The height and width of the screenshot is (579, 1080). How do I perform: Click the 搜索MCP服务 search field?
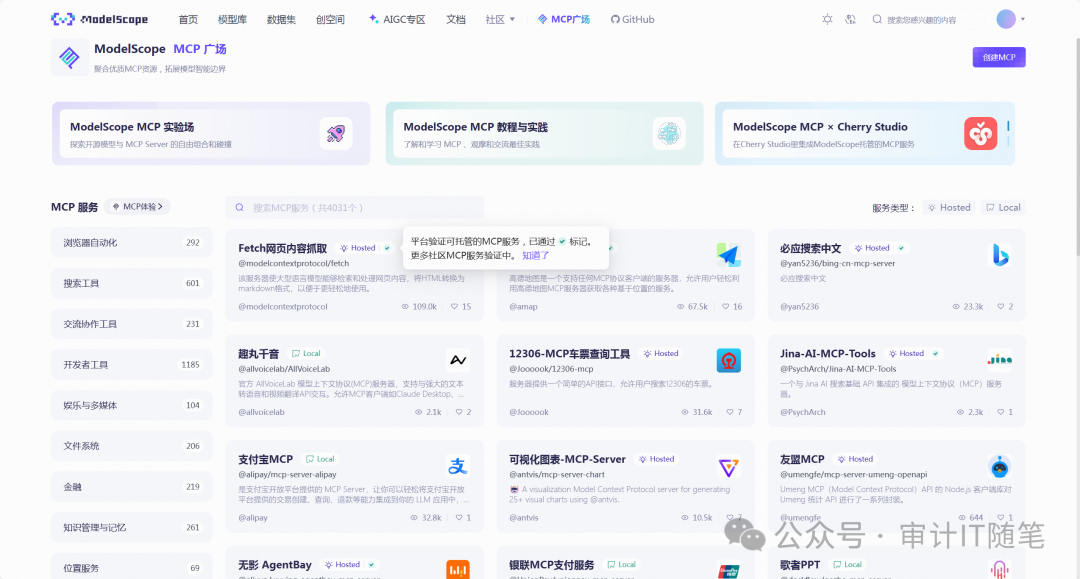[355, 207]
